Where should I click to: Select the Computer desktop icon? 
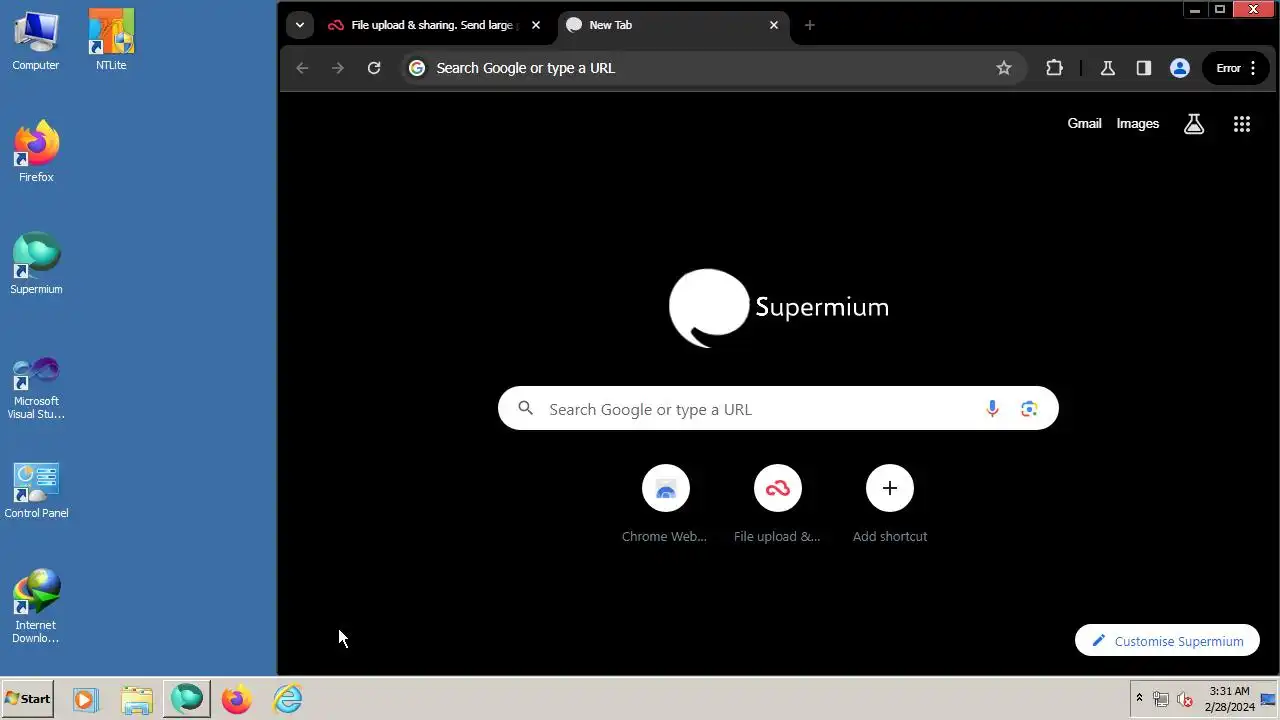[x=36, y=41]
